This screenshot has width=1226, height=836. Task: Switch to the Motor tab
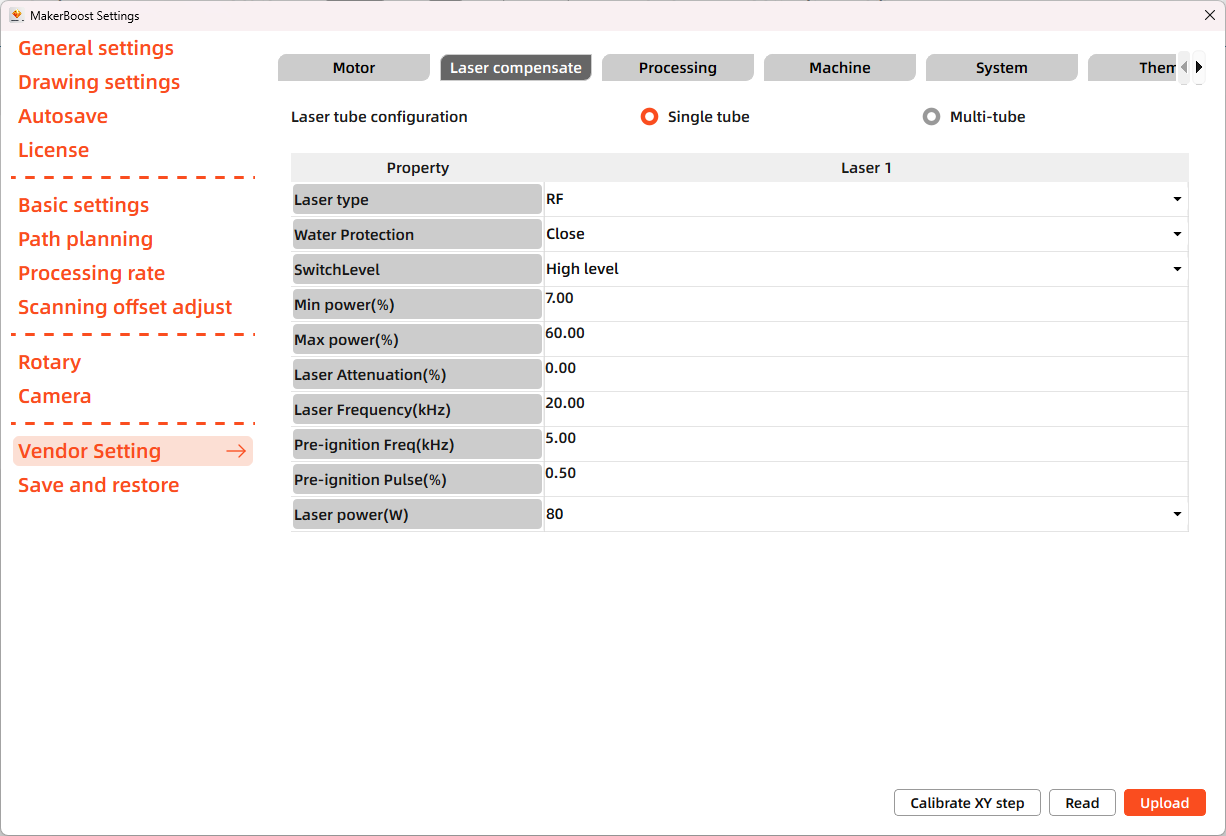(x=353, y=67)
